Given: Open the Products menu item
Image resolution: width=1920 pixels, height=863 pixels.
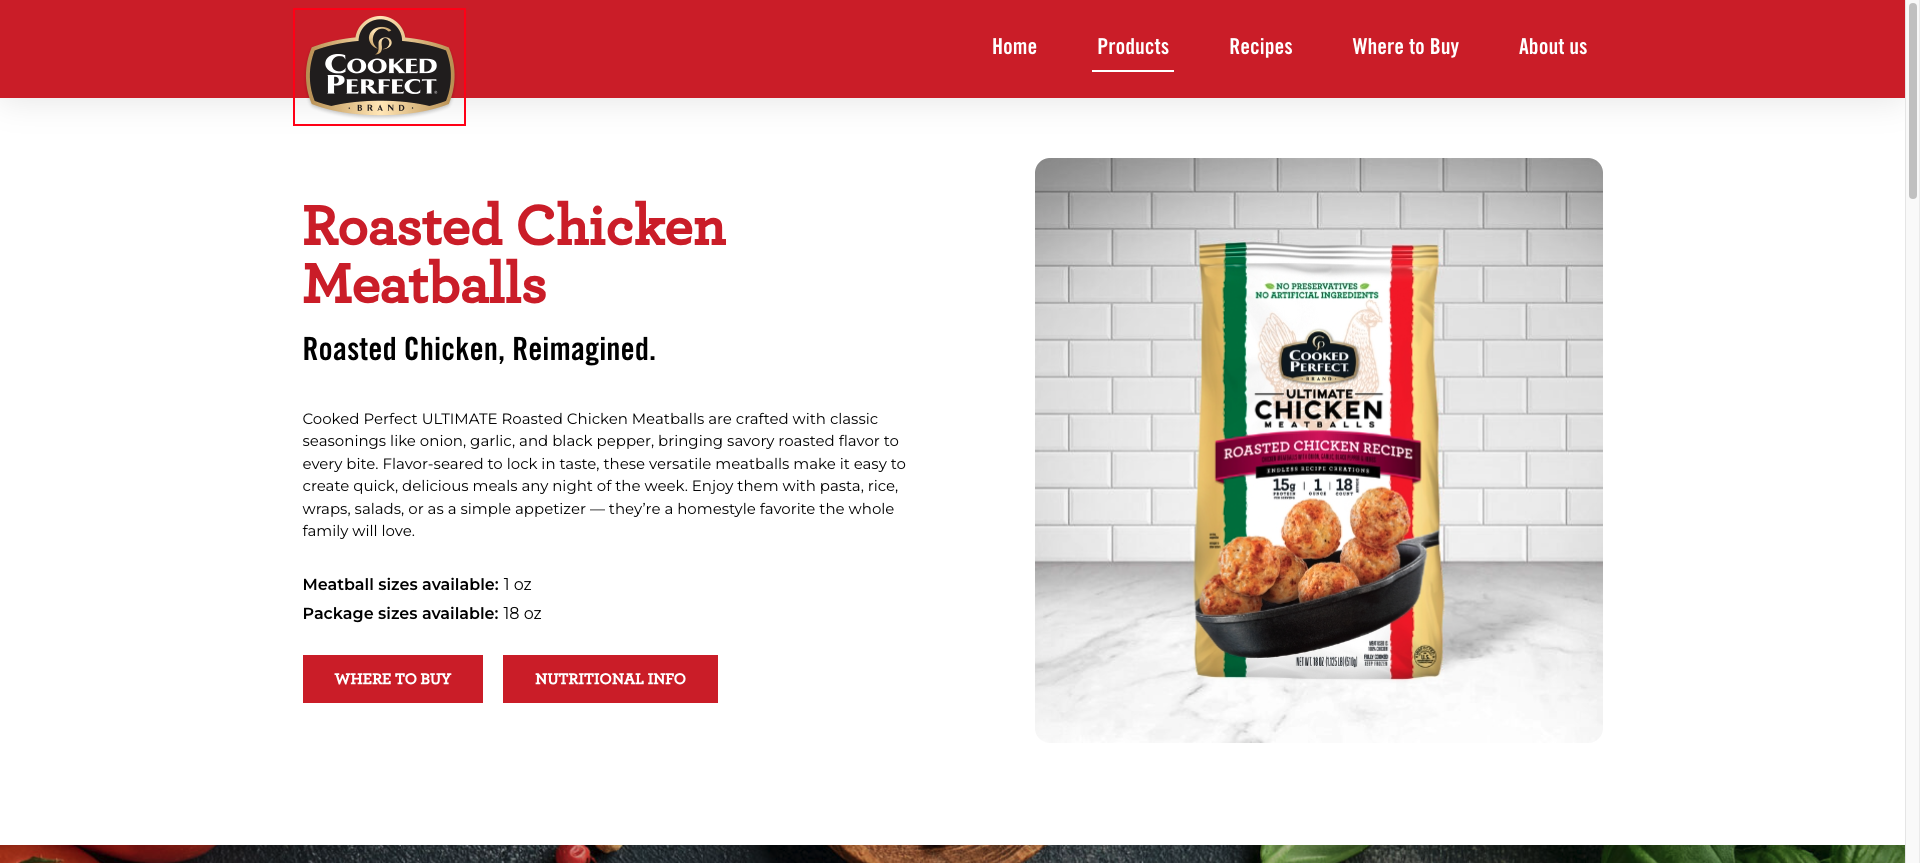Looking at the screenshot, I should [x=1133, y=46].
